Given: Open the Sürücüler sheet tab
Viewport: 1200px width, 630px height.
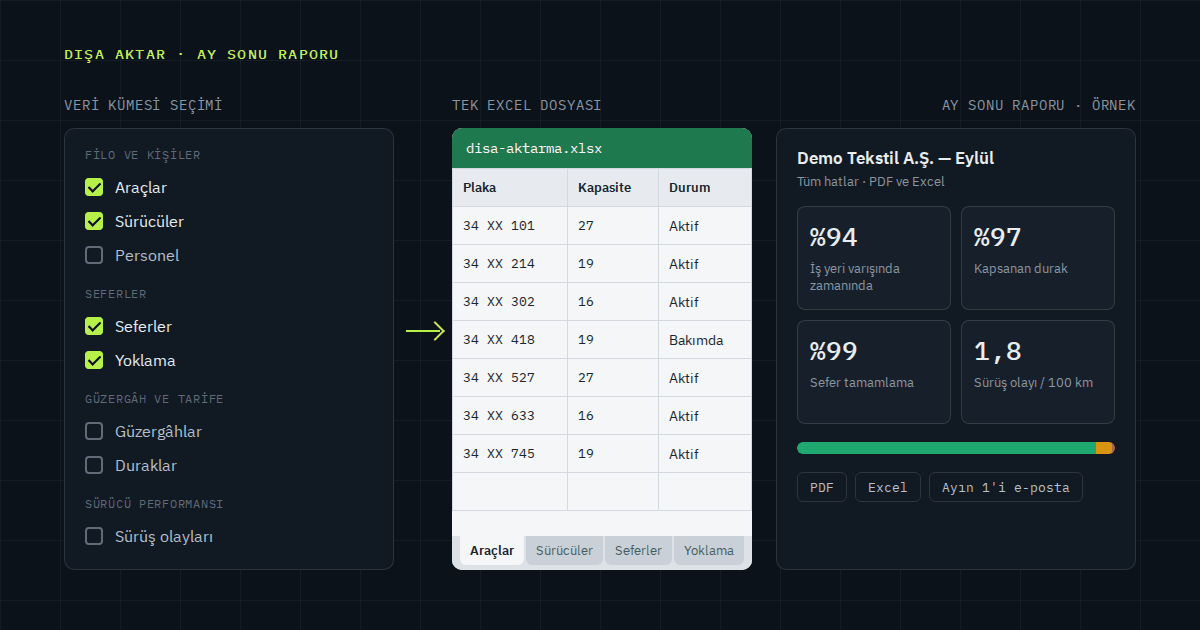Looking at the screenshot, I should 564,551.
